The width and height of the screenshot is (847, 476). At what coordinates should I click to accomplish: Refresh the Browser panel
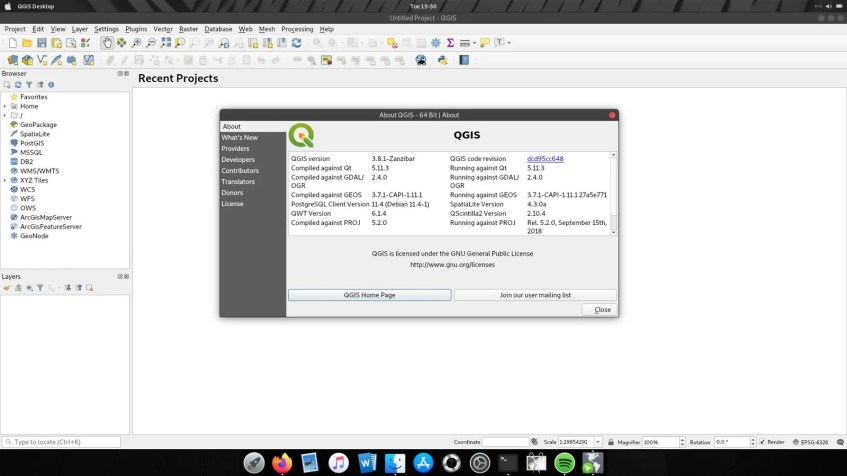18,85
